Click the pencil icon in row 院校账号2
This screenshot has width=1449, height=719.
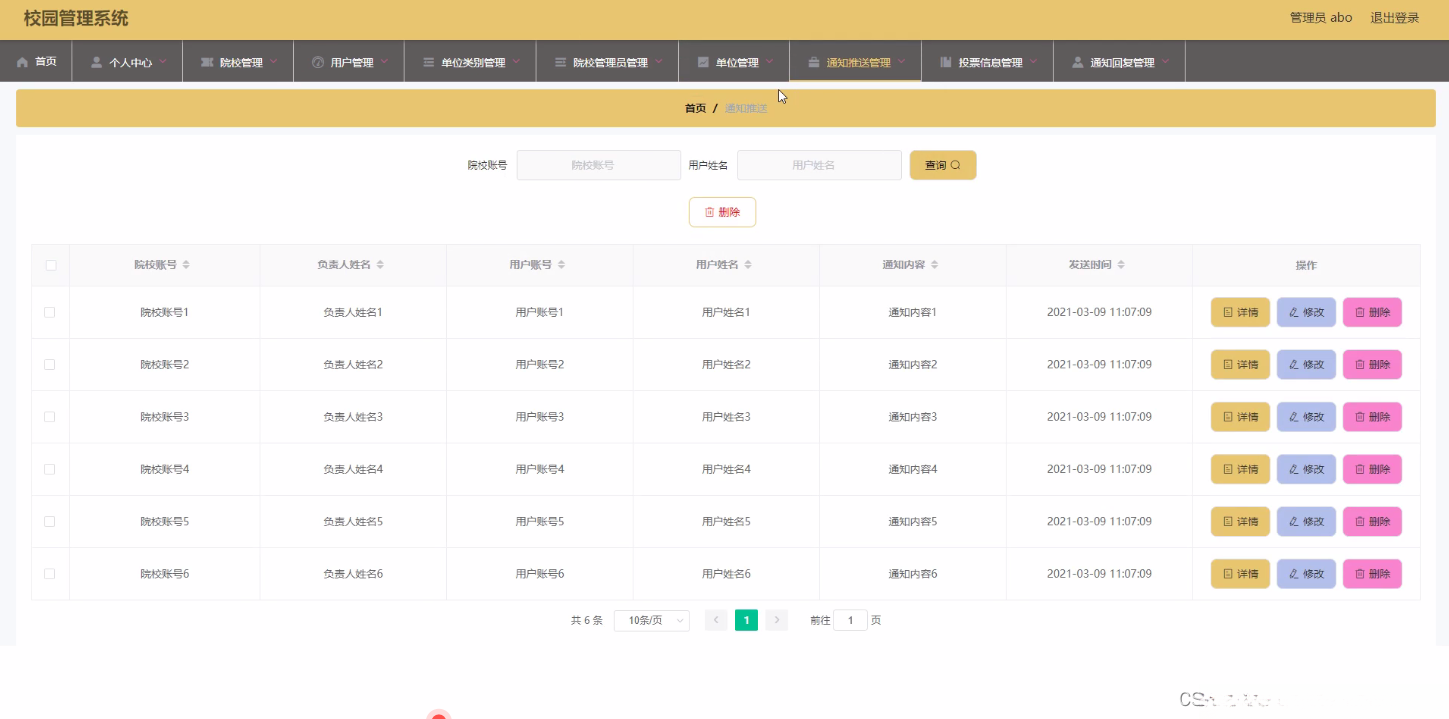1294,365
